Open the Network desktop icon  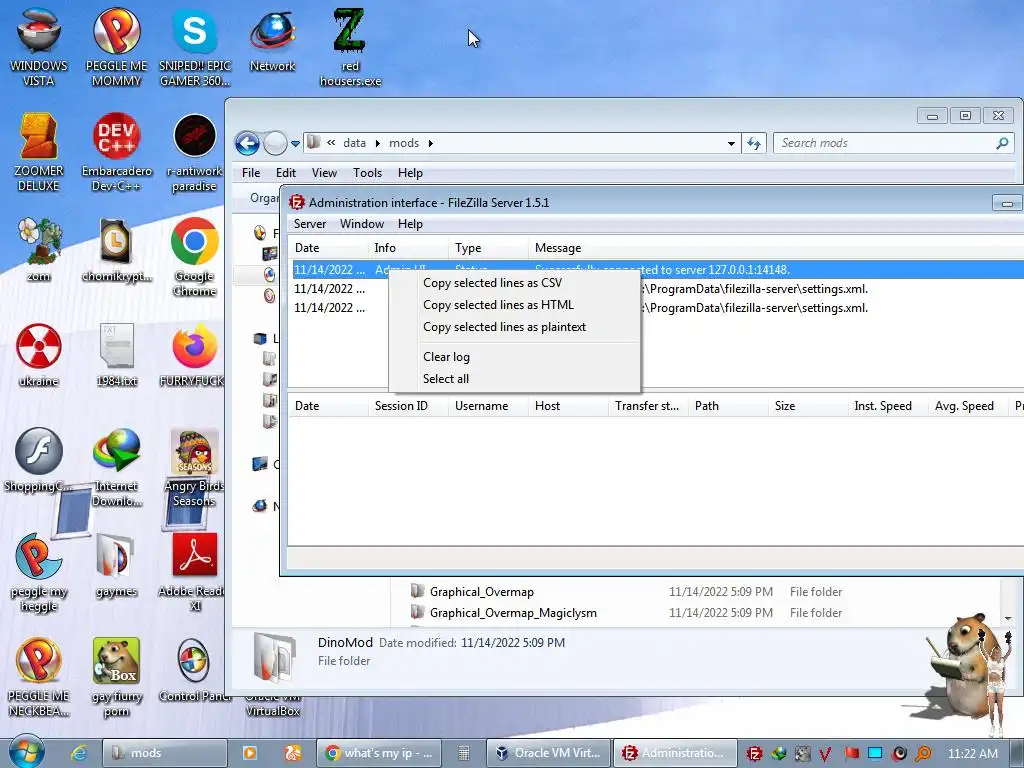272,39
